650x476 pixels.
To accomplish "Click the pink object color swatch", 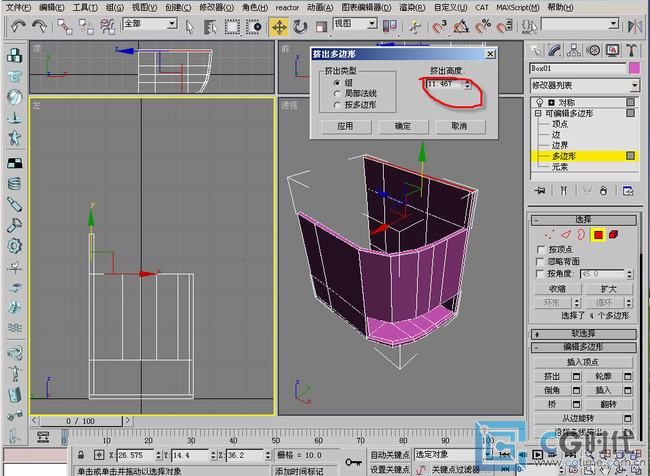I will (634, 68).
